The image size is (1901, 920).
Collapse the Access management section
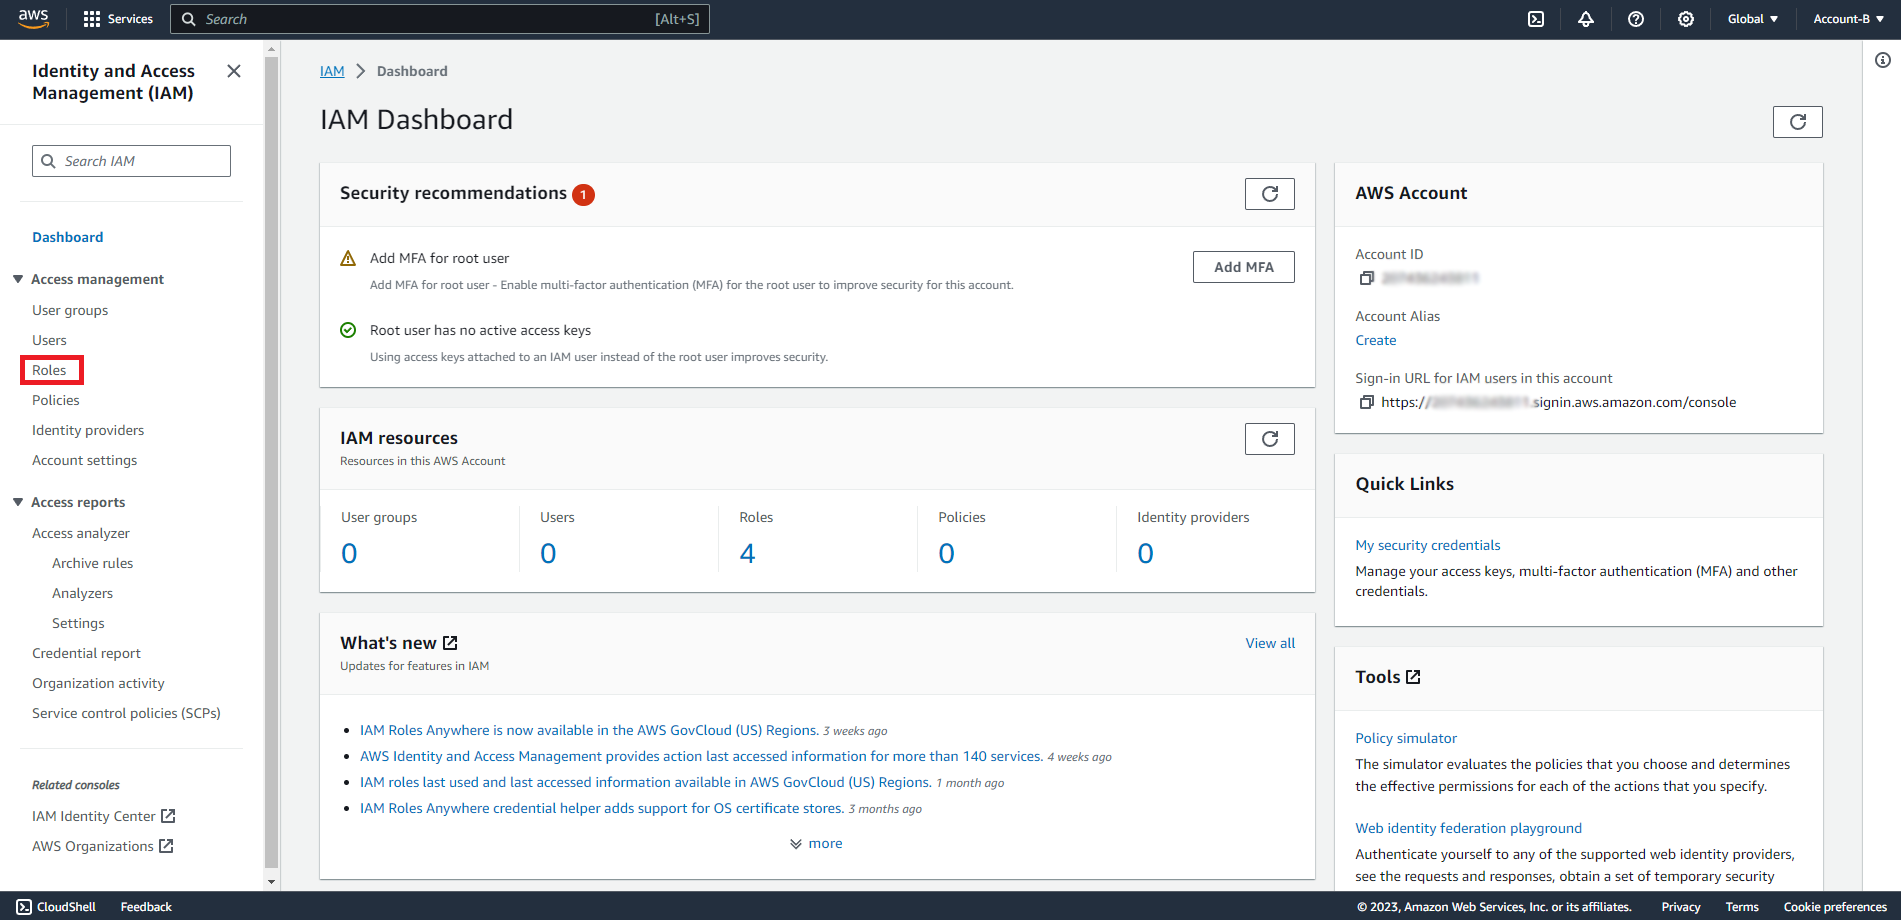pos(18,279)
